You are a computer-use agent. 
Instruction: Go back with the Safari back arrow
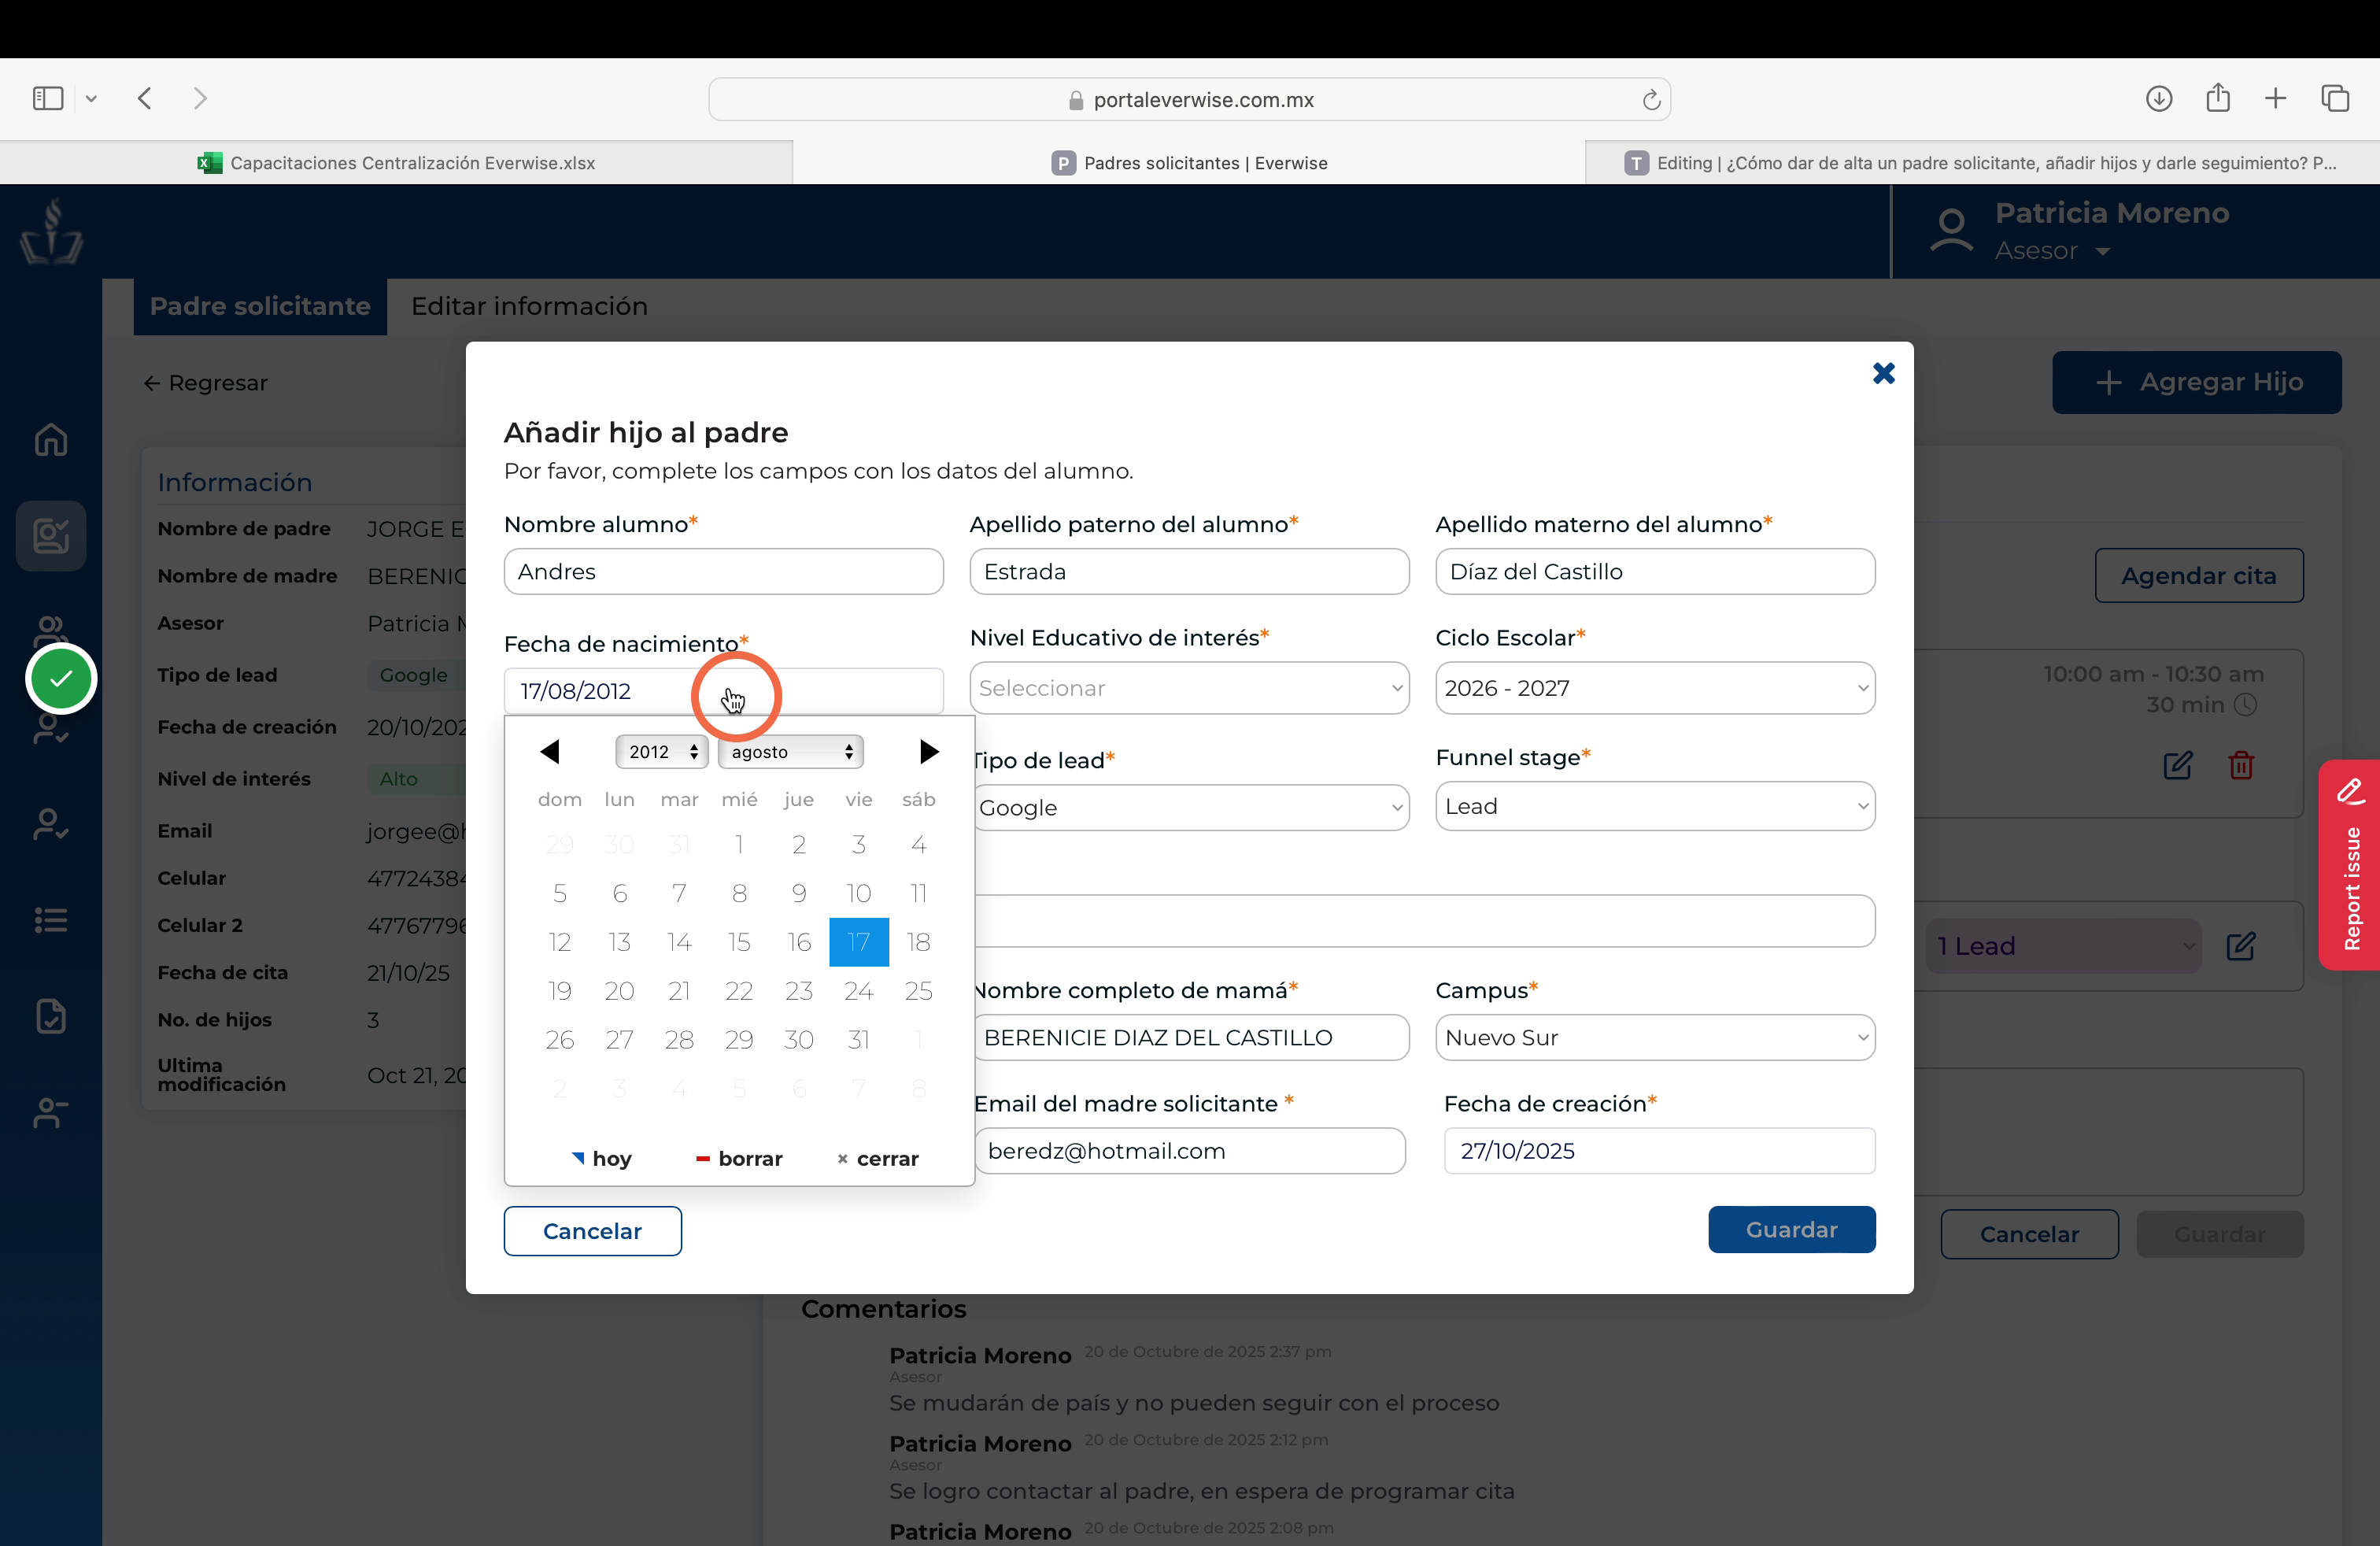point(145,98)
